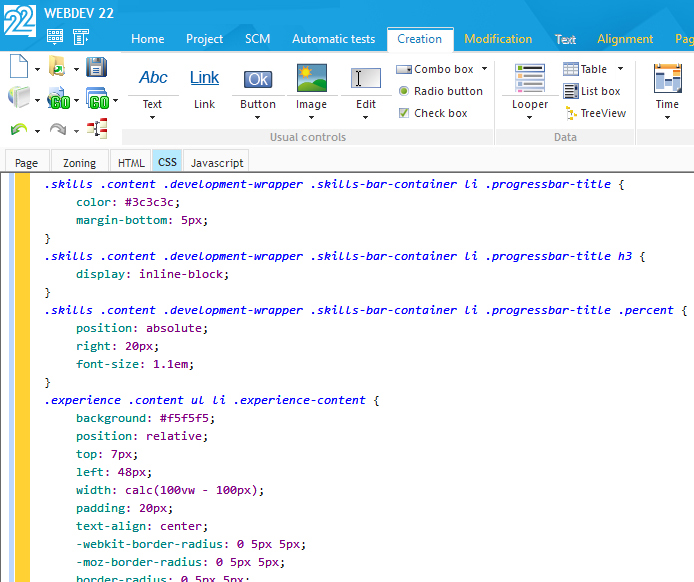Expand the Text control dropdown arrow
The width and height of the screenshot is (694, 582).
(152, 118)
